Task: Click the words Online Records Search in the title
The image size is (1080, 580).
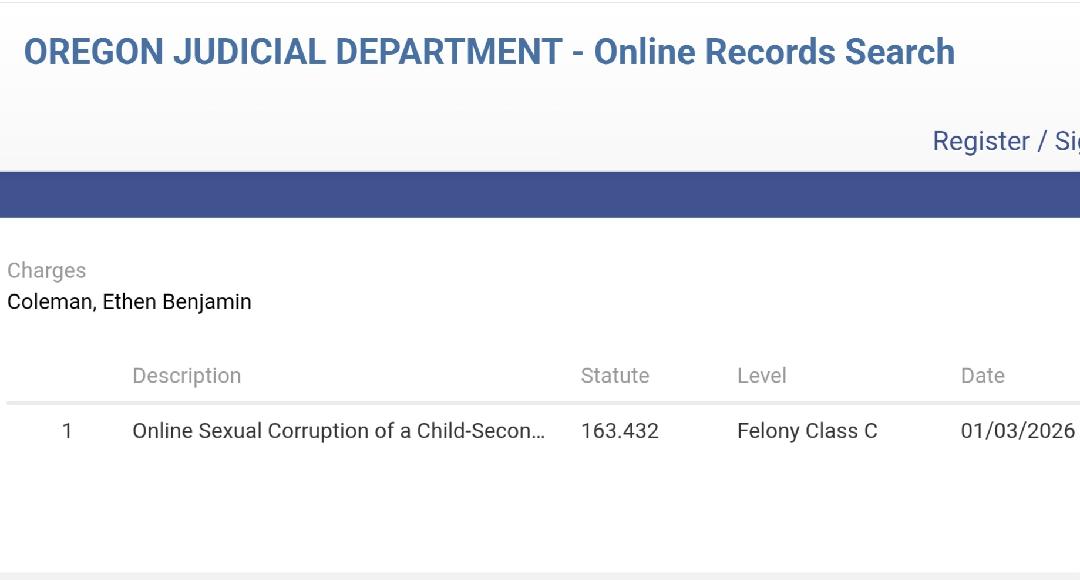Action: (775, 52)
